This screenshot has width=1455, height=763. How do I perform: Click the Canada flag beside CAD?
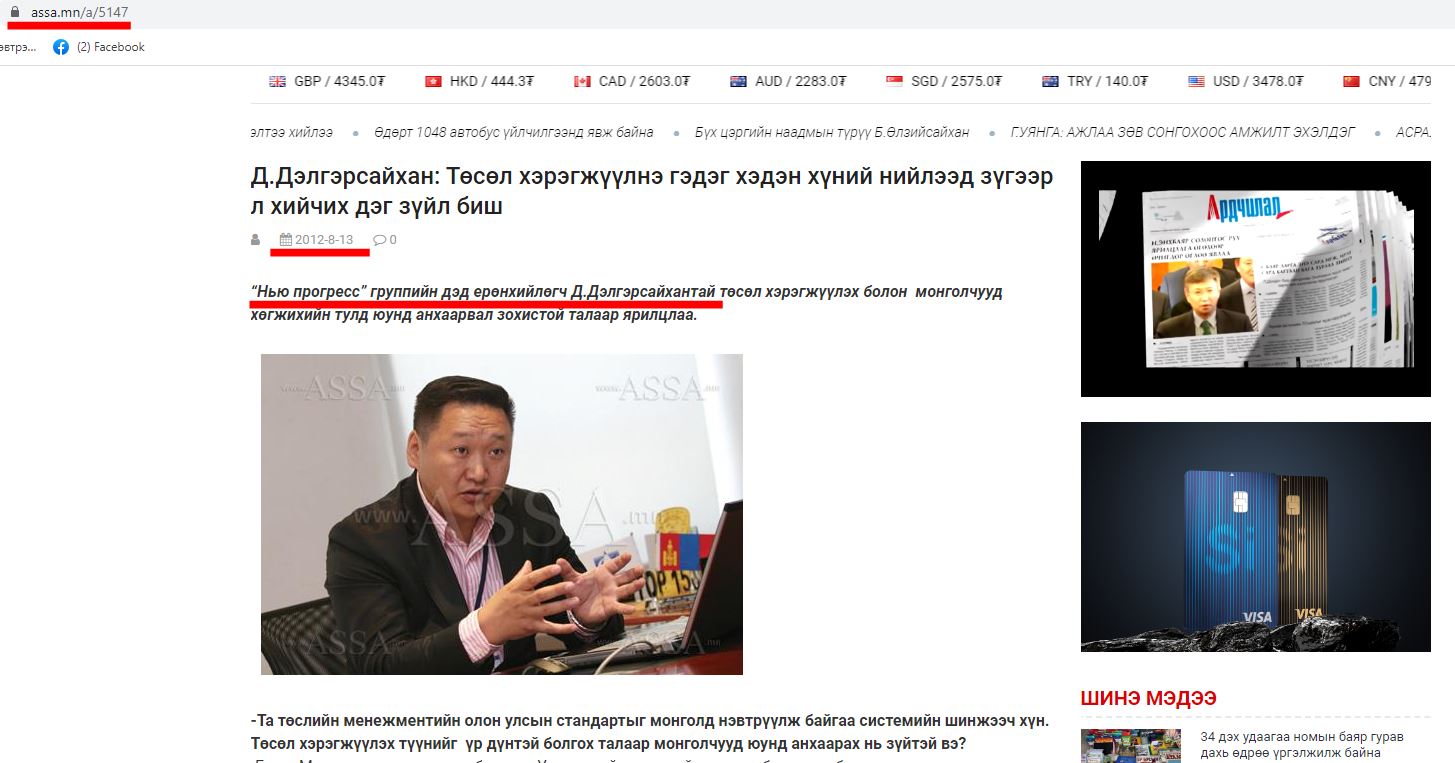point(582,82)
